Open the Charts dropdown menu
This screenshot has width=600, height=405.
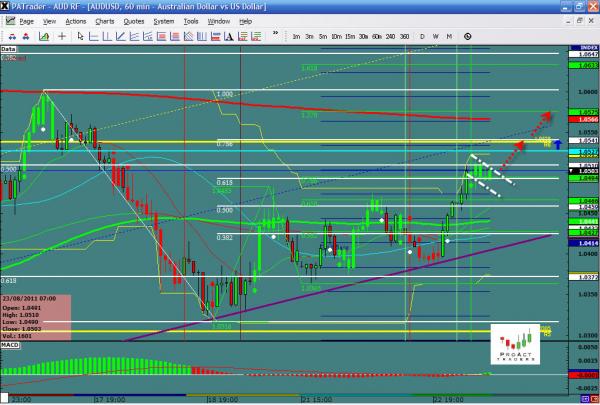(x=102, y=20)
